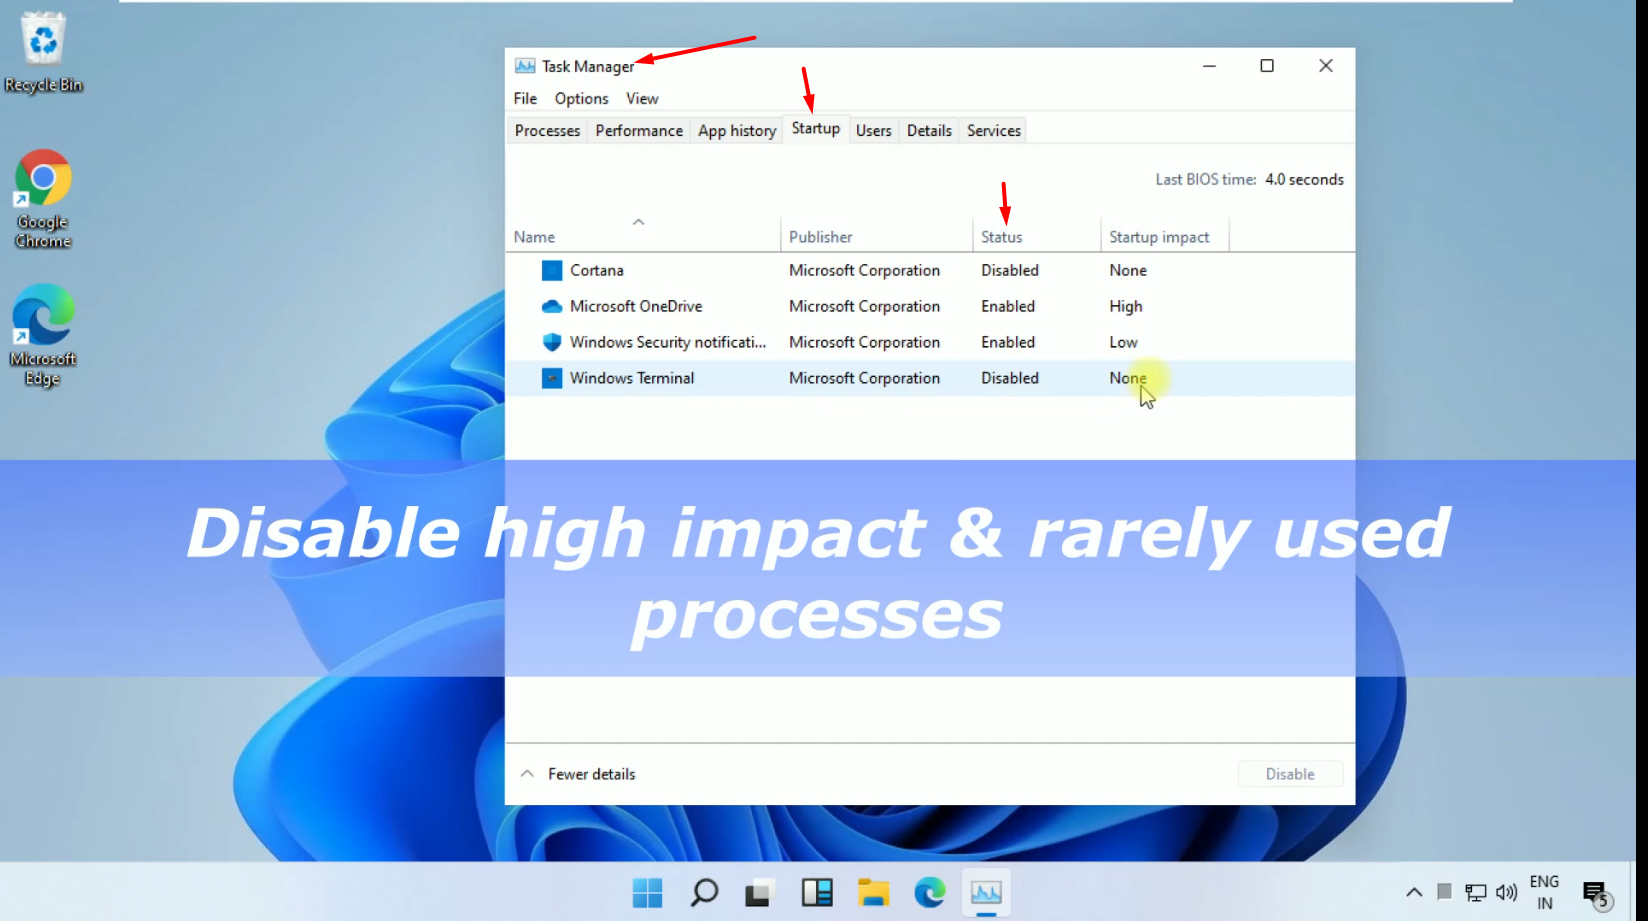The image size is (1648, 921).
Task: Open taskbar Search
Action: 704,892
